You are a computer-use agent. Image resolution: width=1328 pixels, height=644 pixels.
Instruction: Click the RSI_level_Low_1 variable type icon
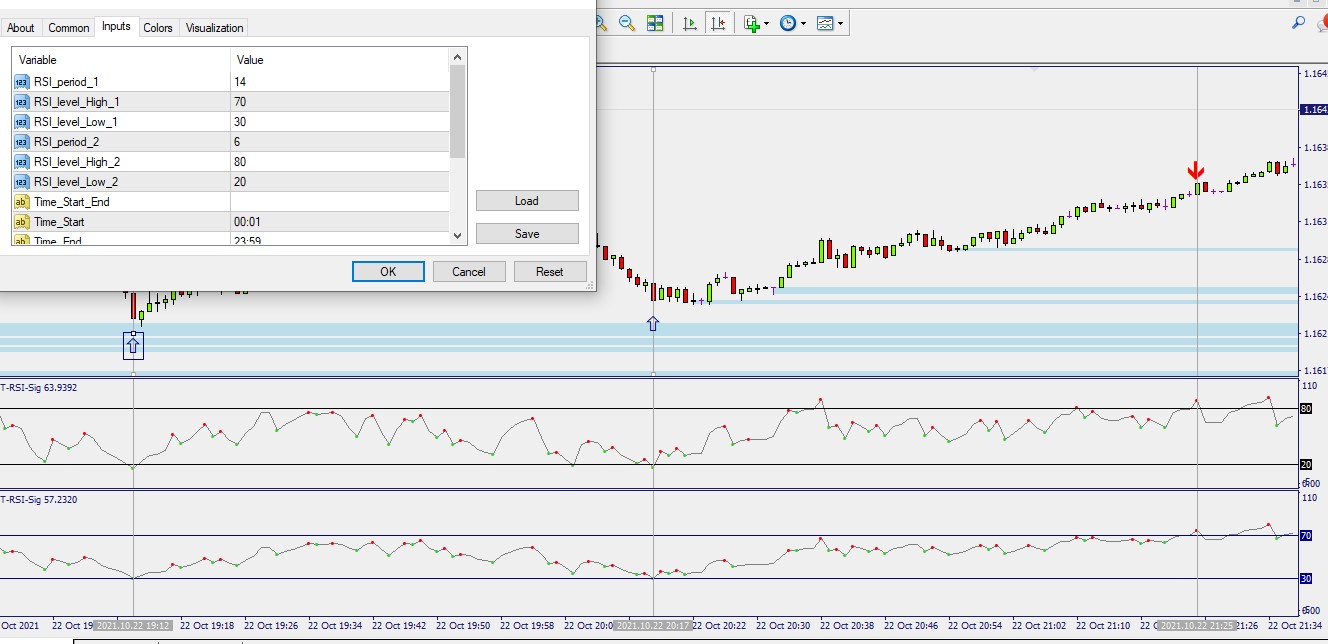pyautogui.click(x=21, y=122)
